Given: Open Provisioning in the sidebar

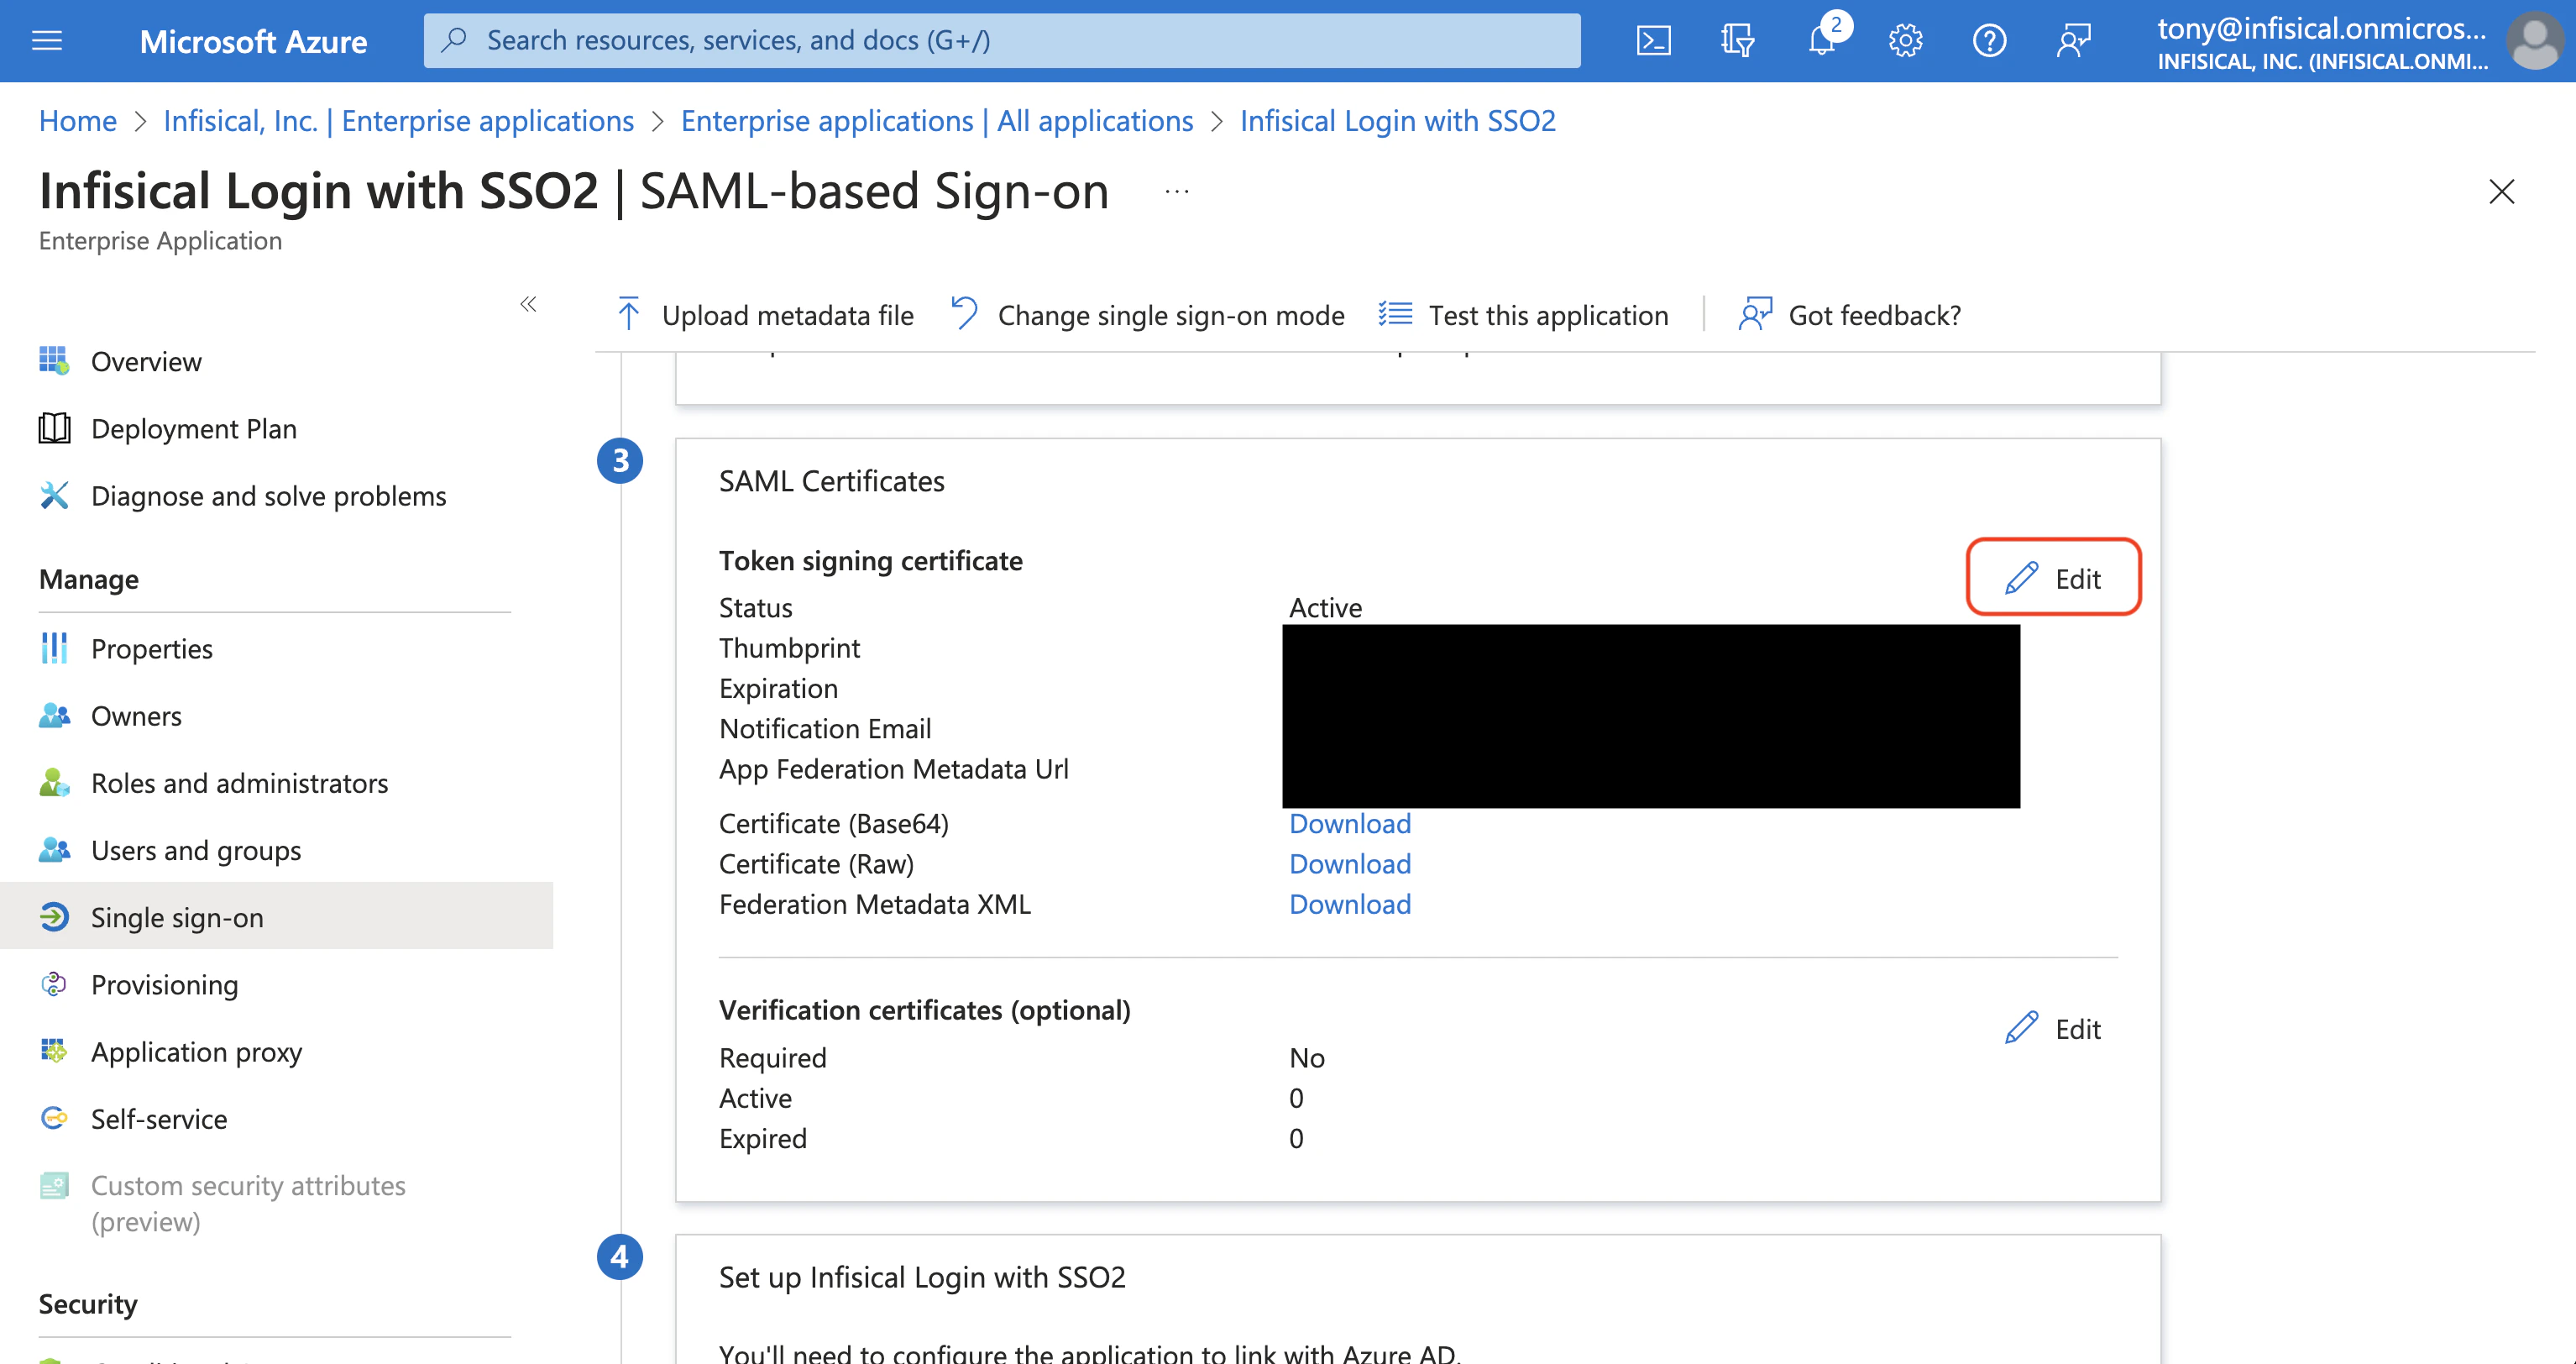Looking at the screenshot, I should 164,984.
